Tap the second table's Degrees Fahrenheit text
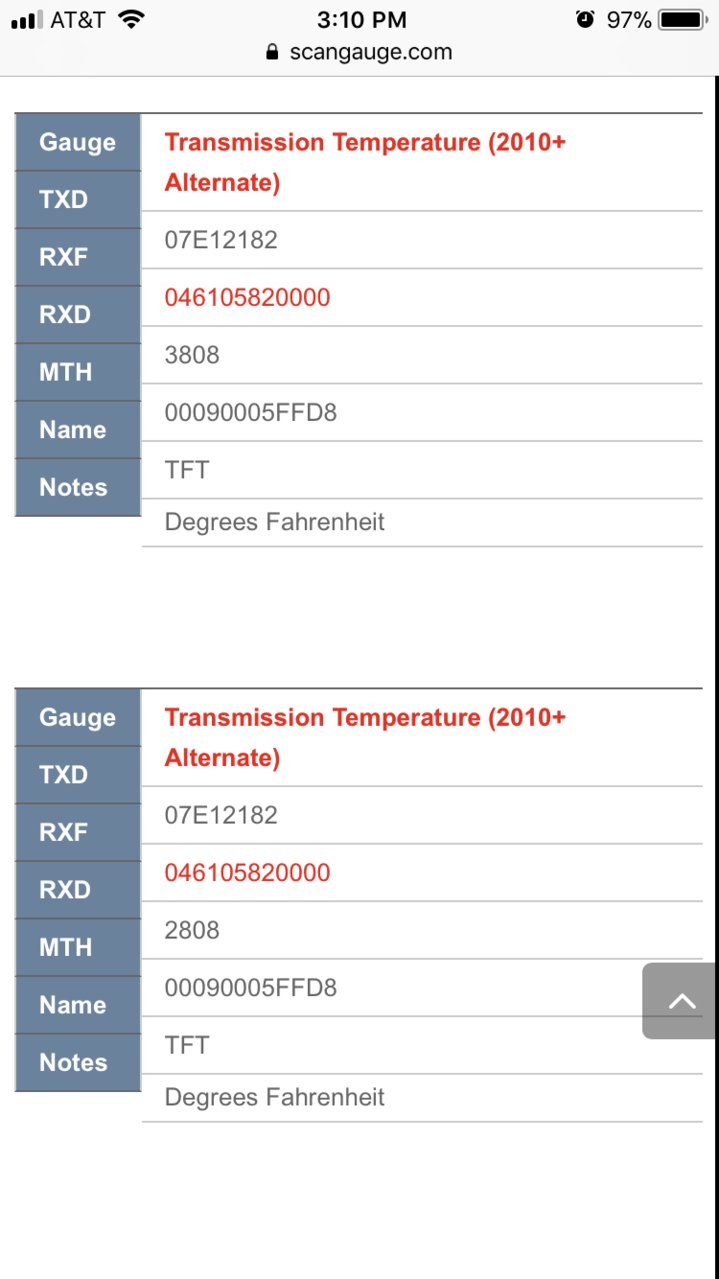Viewport: 719px width, 1279px height. tap(274, 1097)
